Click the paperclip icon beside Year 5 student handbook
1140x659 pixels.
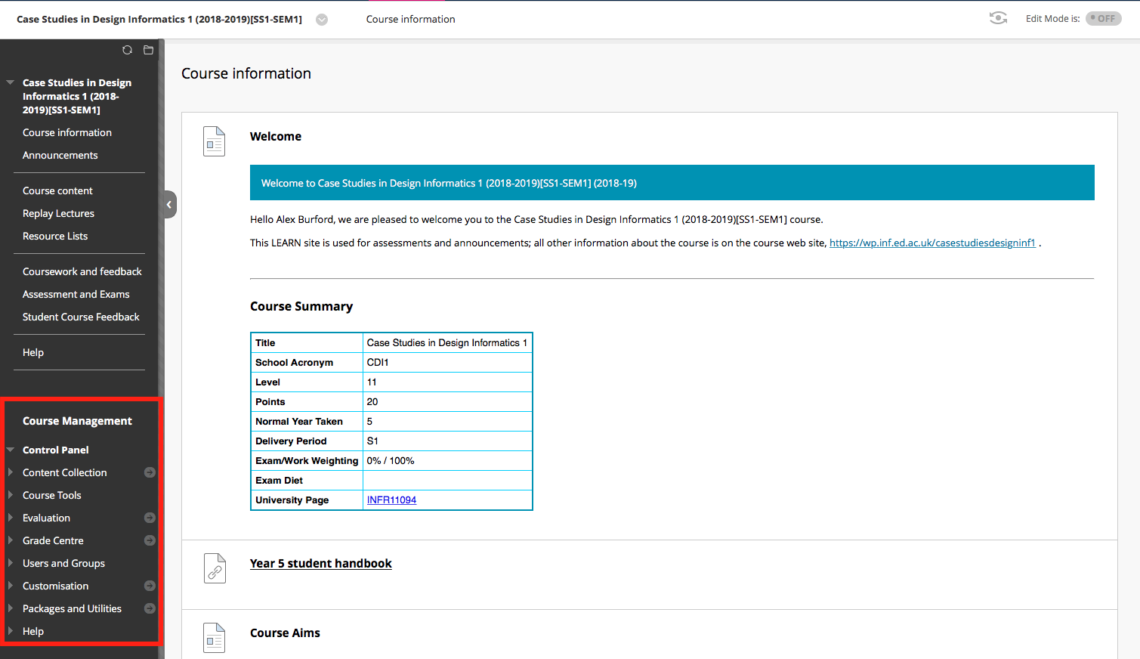(x=214, y=568)
